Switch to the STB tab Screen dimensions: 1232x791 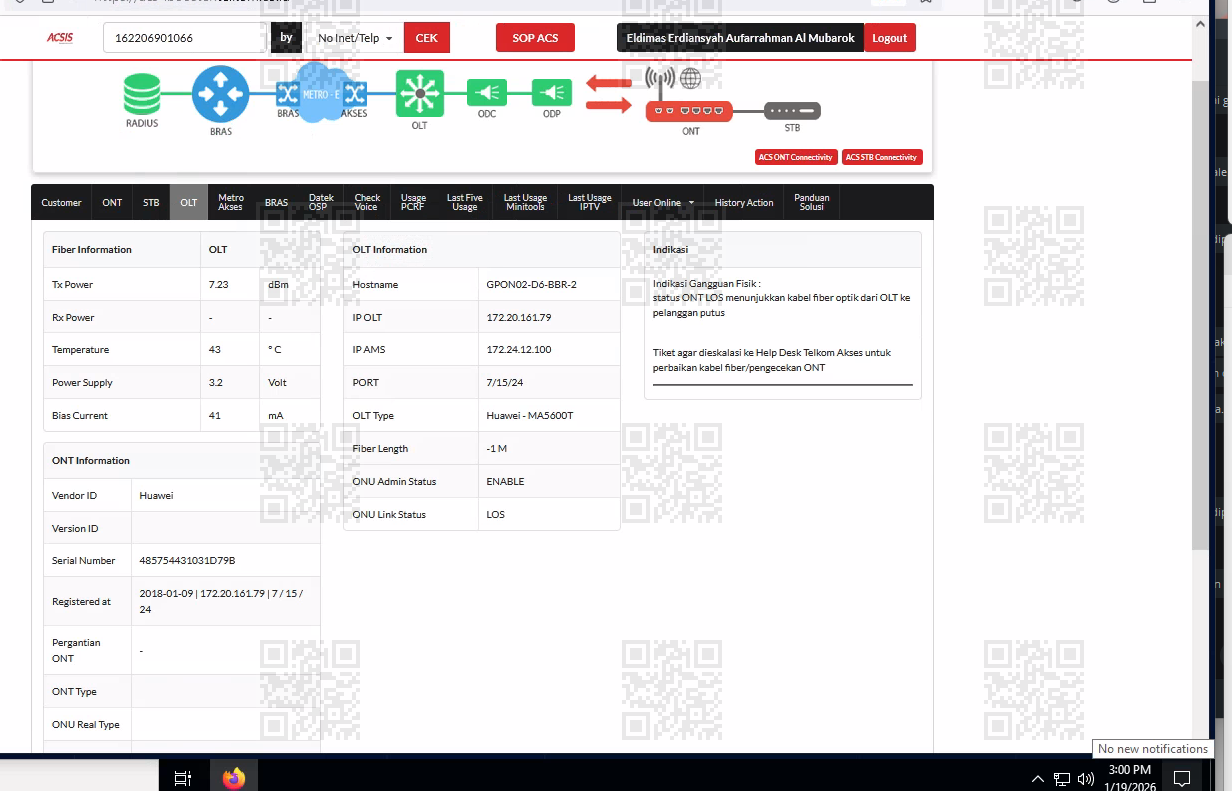point(151,203)
